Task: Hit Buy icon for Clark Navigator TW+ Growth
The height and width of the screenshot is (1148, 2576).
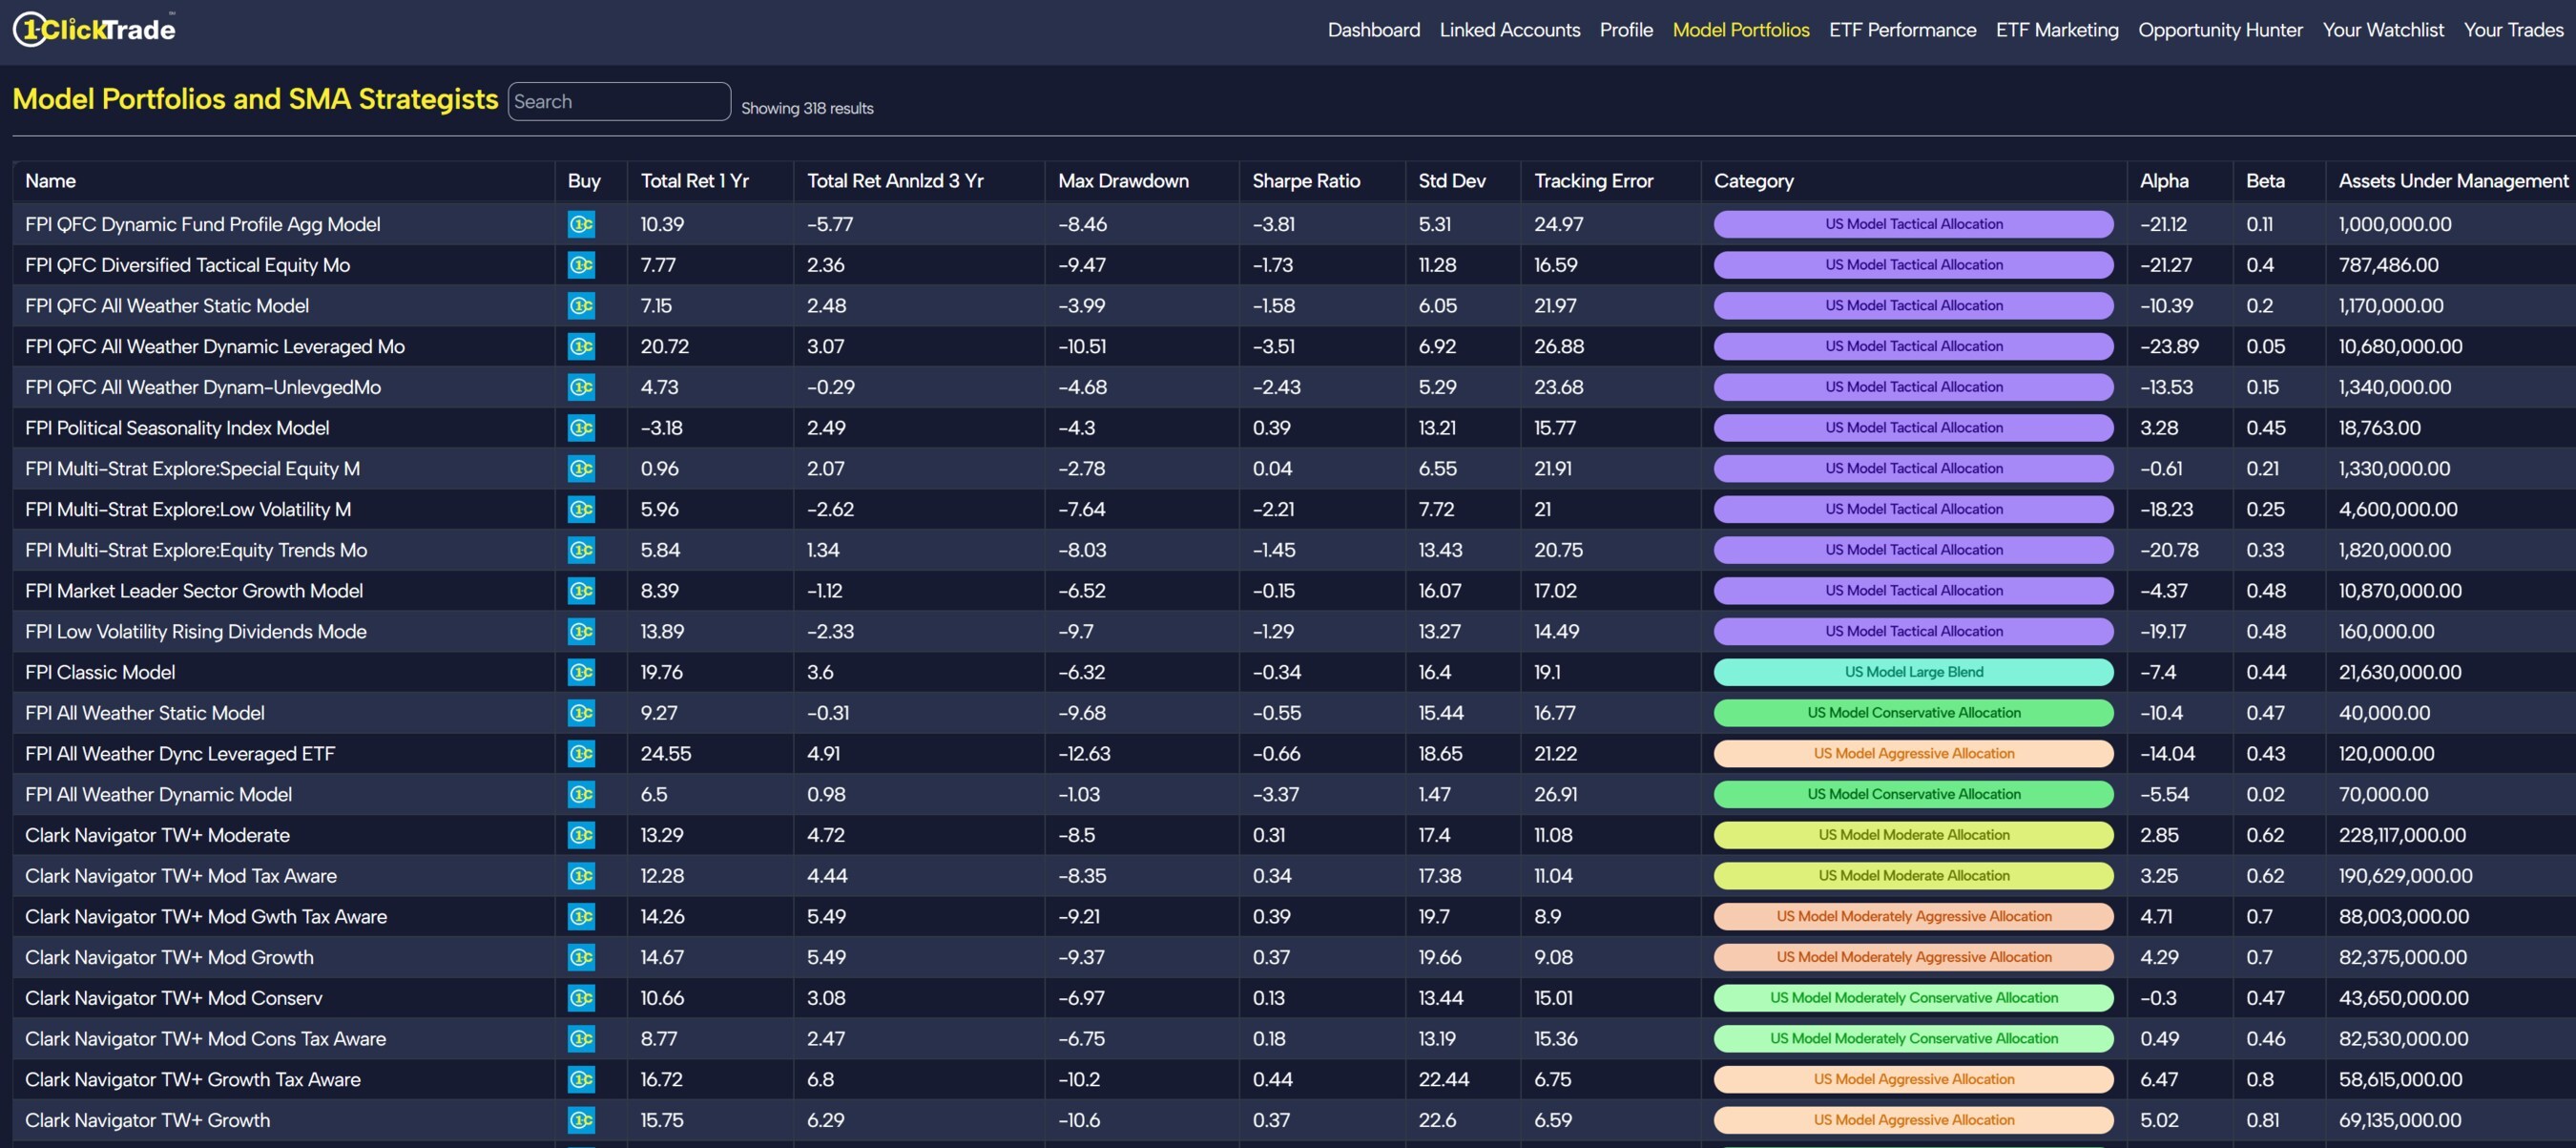Action: pyautogui.click(x=581, y=1120)
